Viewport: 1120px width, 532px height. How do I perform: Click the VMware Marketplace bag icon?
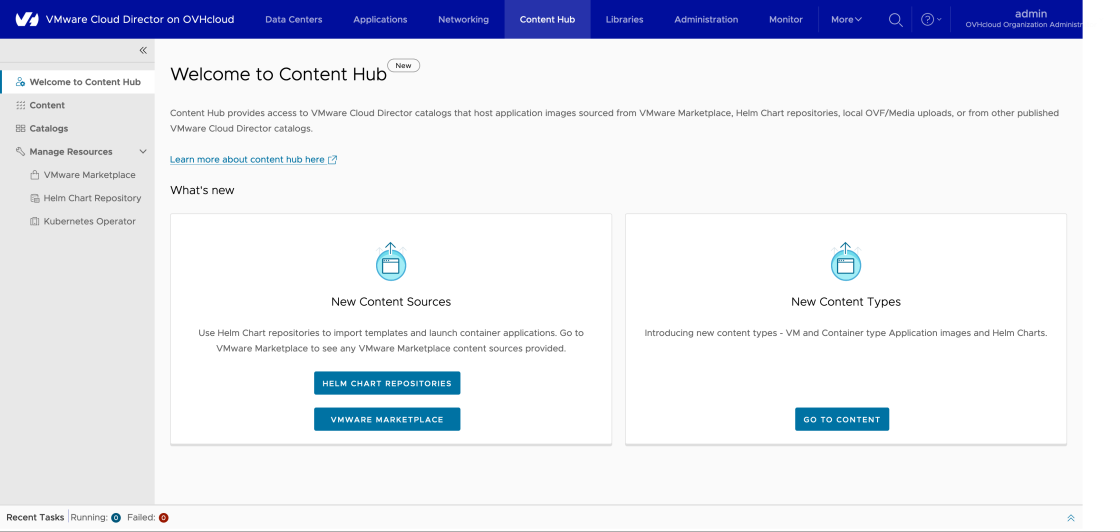click(34, 175)
